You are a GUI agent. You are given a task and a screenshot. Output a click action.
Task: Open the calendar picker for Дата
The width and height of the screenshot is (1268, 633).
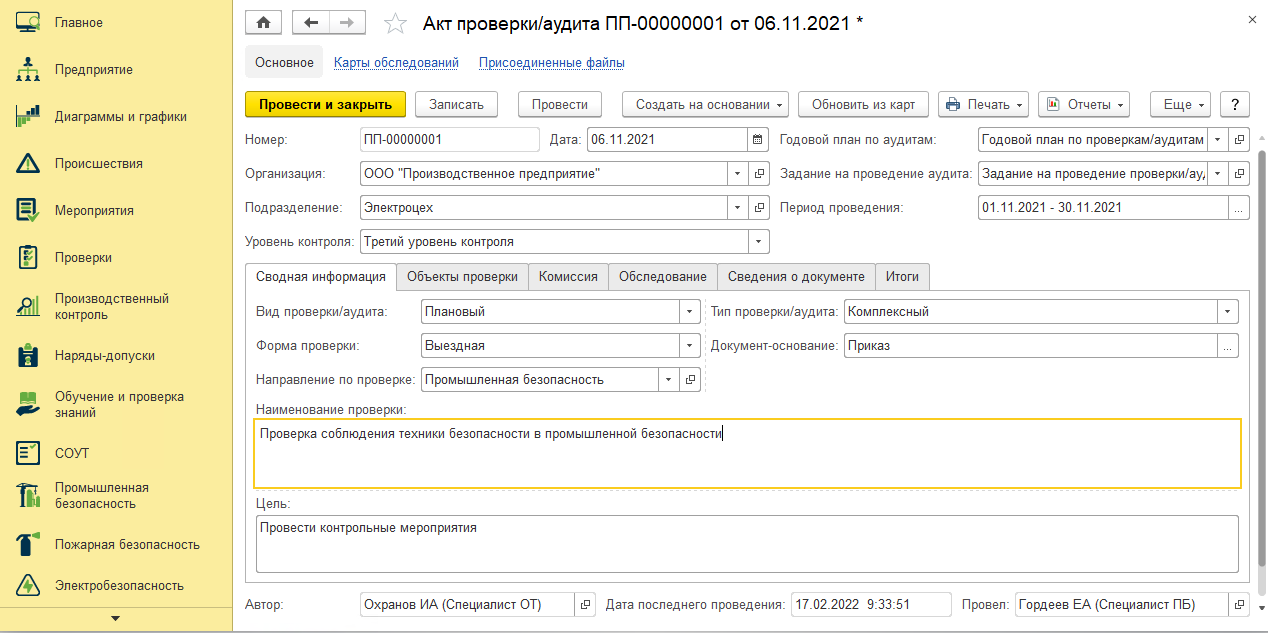click(x=758, y=139)
